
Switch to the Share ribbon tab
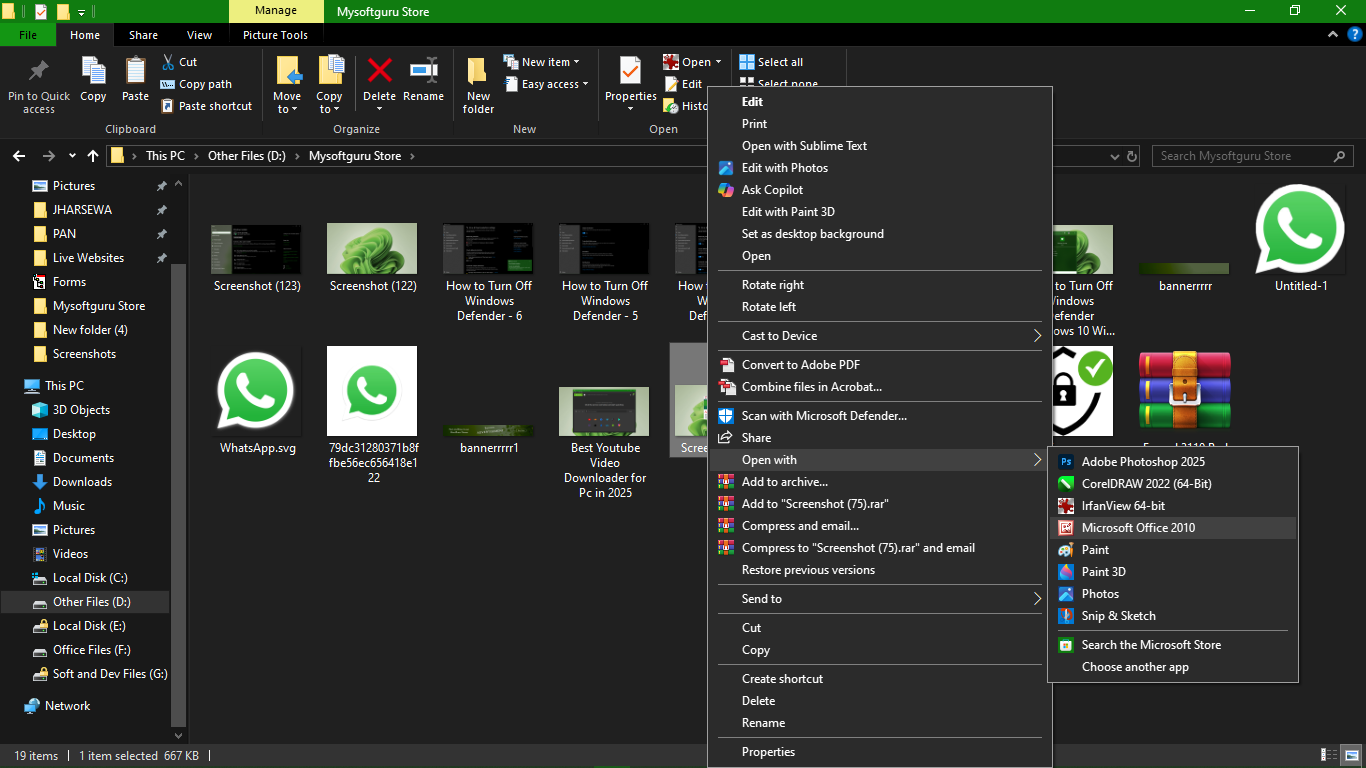click(x=143, y=35)
